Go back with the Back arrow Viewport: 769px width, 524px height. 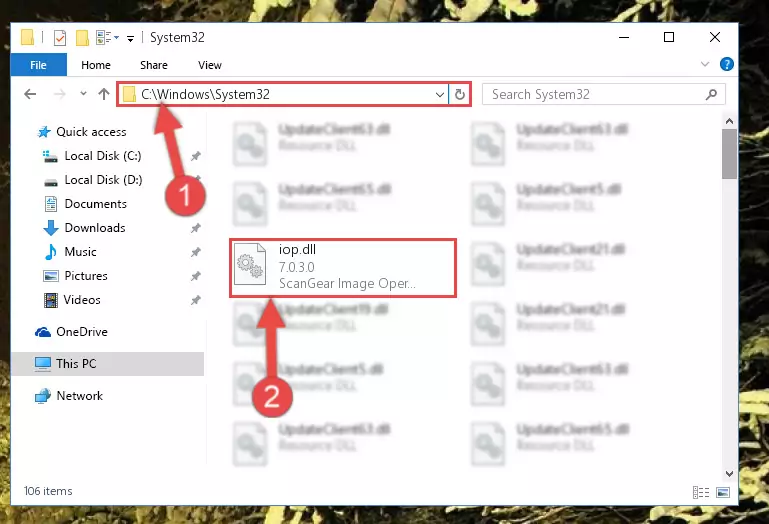(30, 94)
